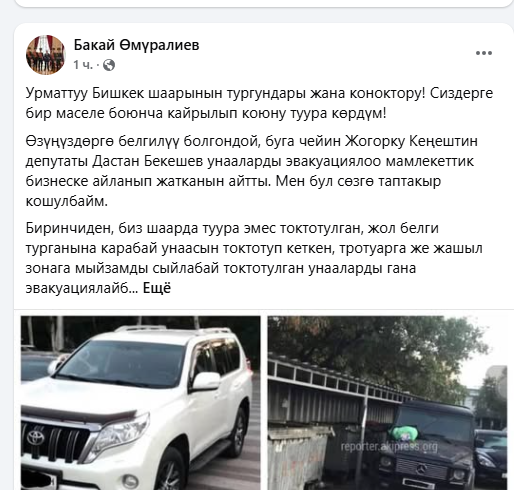Click the dark car parked beside the Mercedes
Screen dimensions: 514x490
491,455
